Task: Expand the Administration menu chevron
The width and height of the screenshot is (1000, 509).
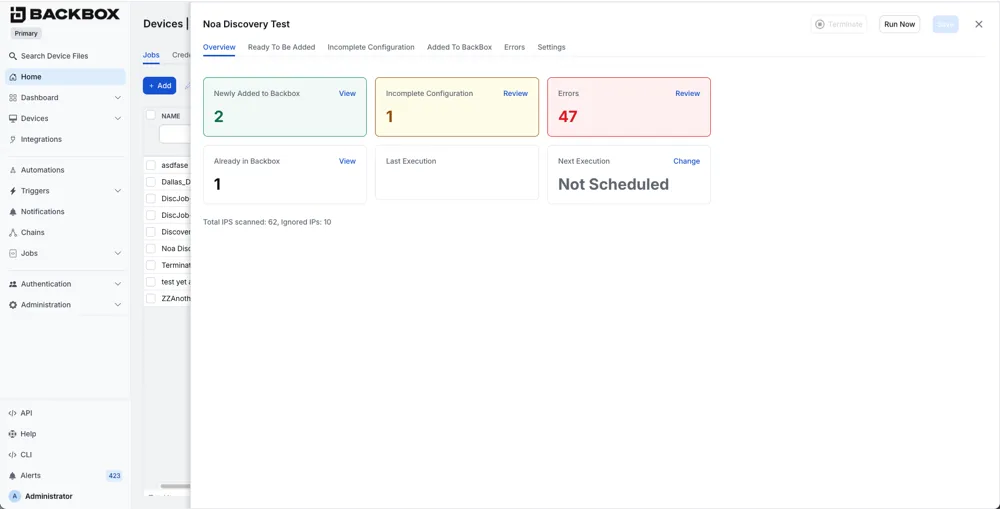Action: 117,305
